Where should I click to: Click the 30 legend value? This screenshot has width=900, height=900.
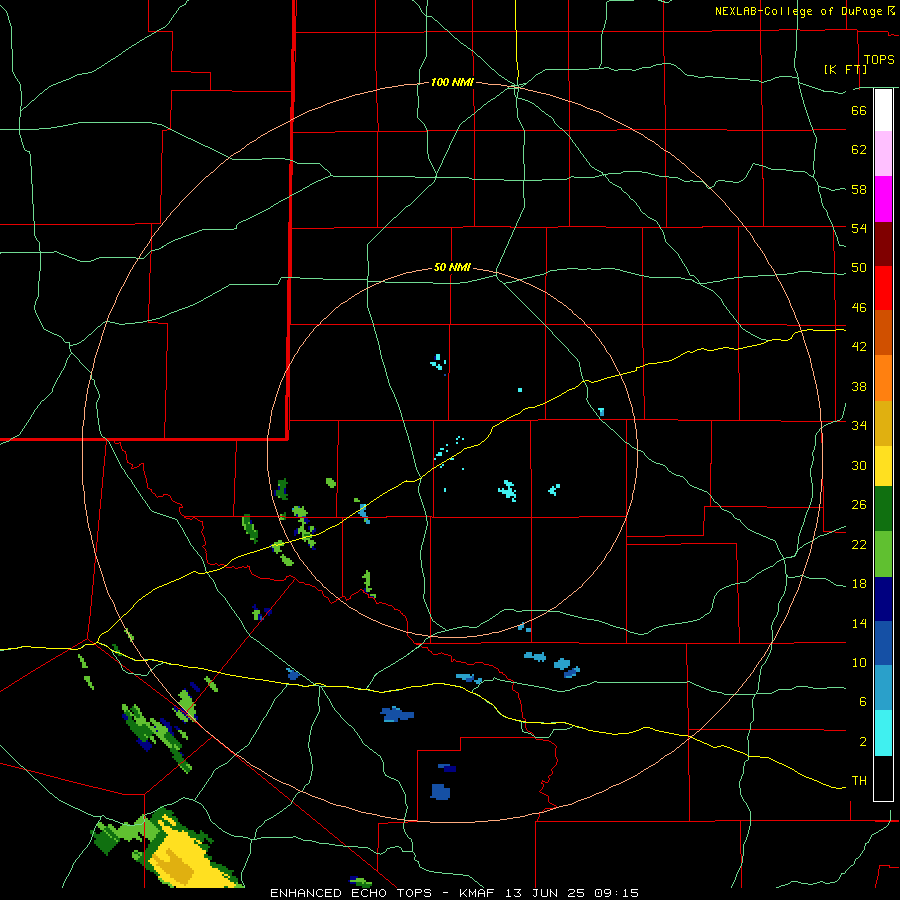(x=859, y=465)
